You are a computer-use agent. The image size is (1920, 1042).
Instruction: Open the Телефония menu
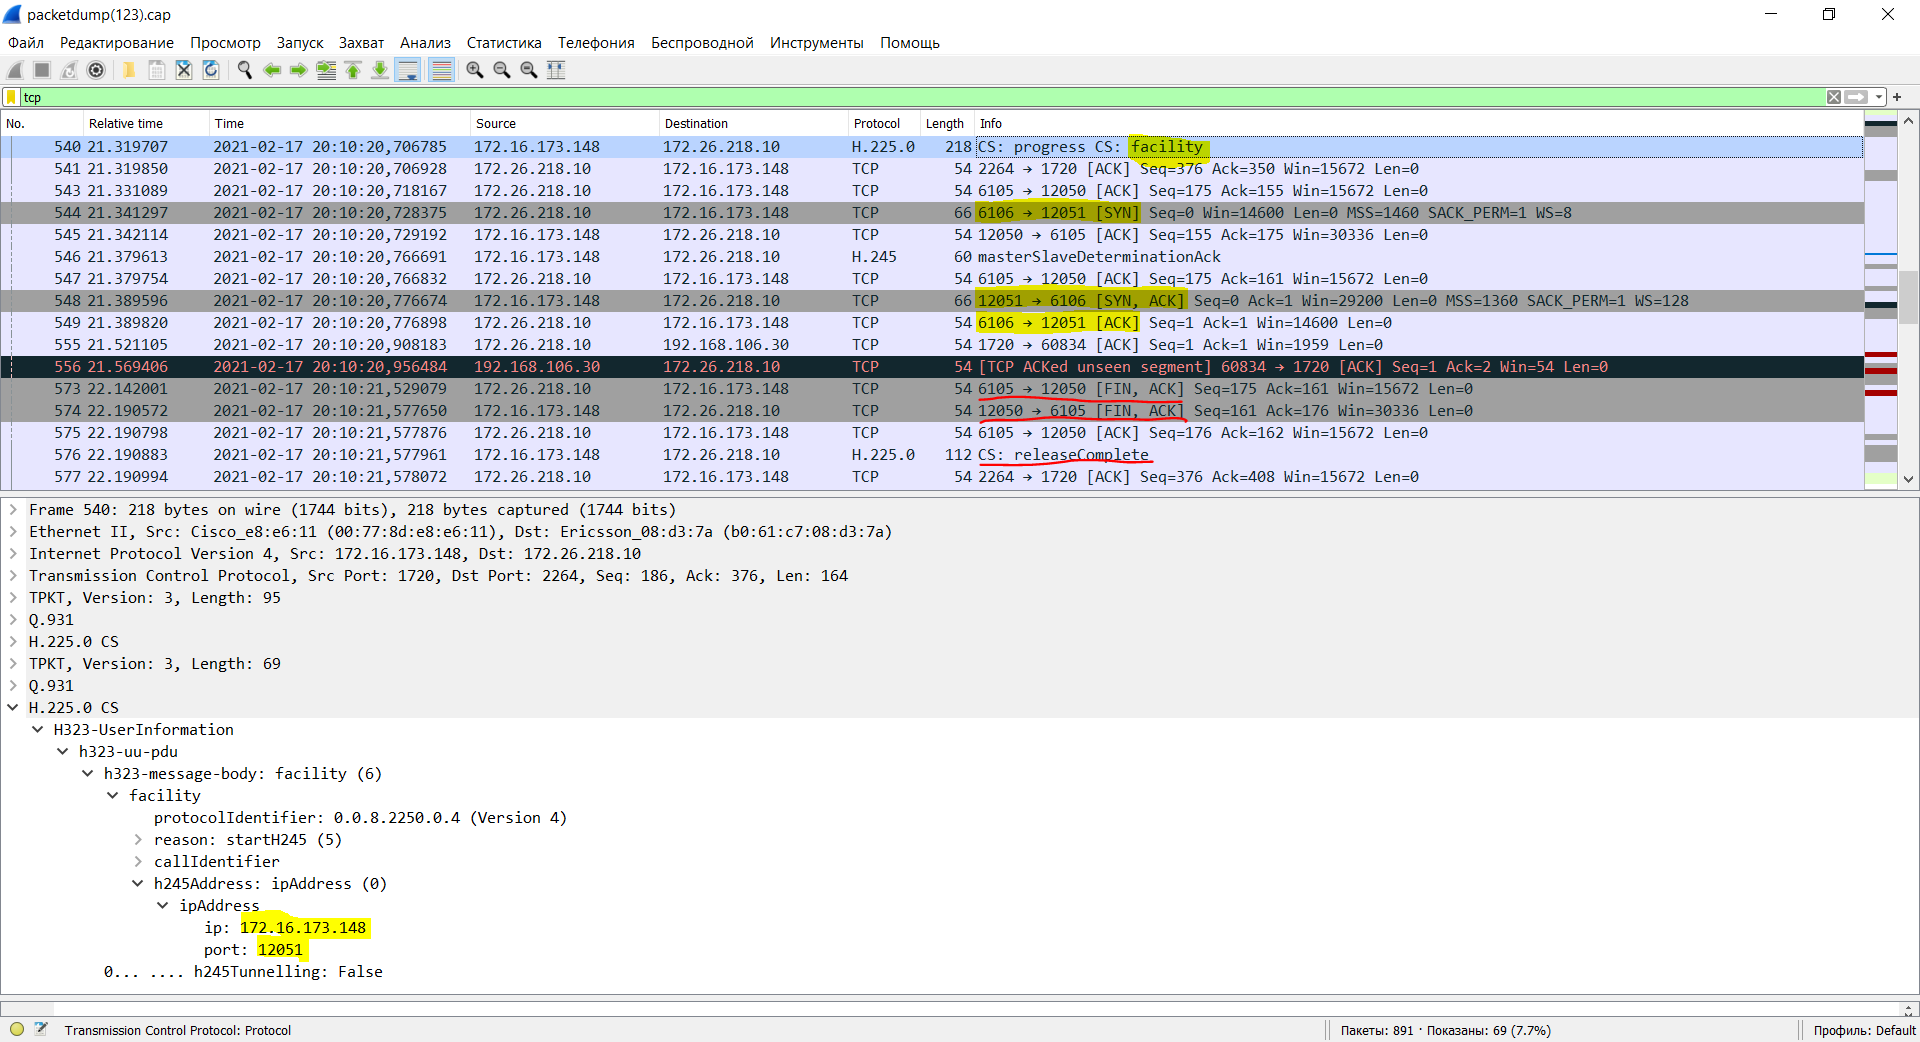pos(596,43)
